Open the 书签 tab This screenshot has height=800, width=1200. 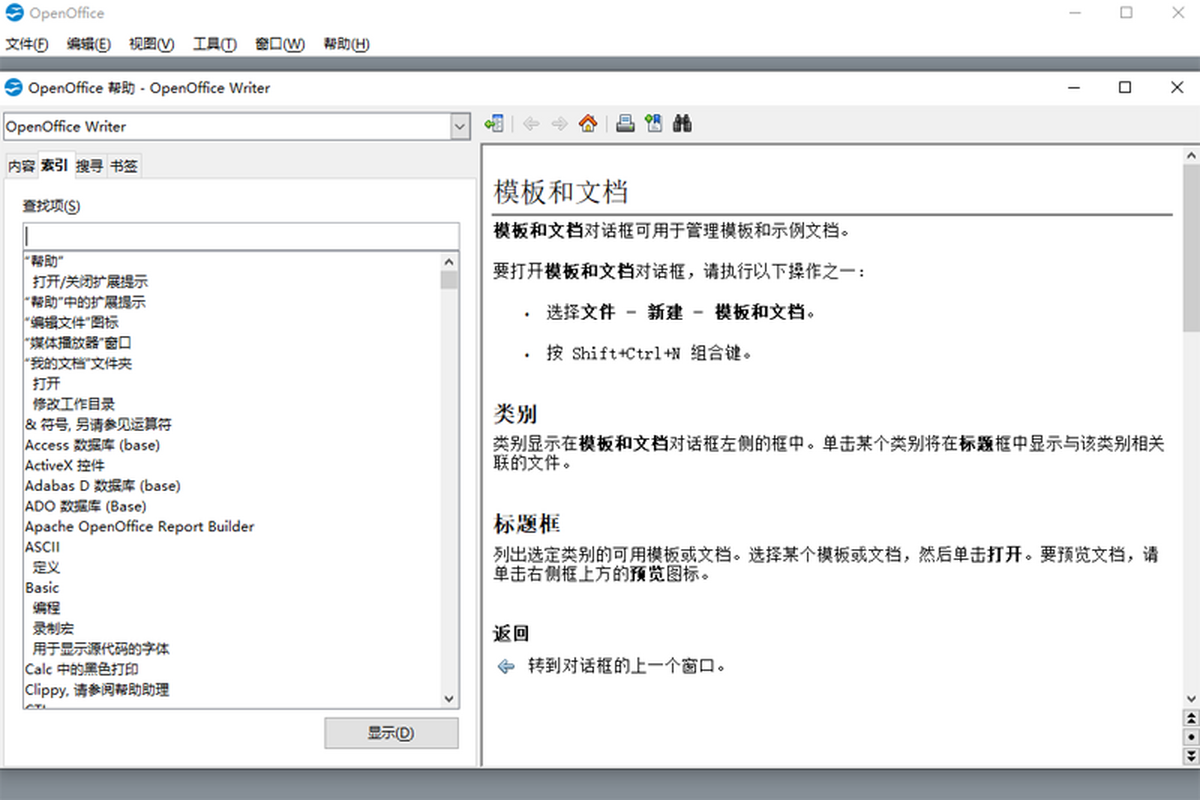[124, 166]
